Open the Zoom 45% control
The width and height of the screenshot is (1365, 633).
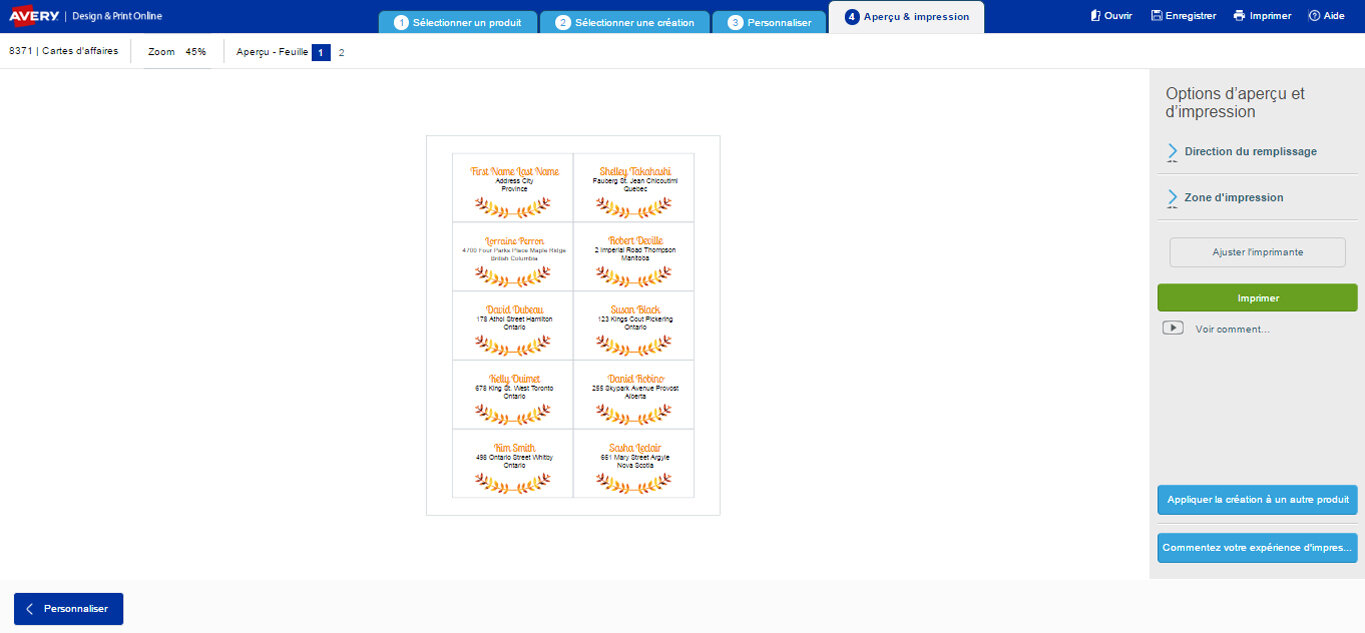tap(177, 51)
